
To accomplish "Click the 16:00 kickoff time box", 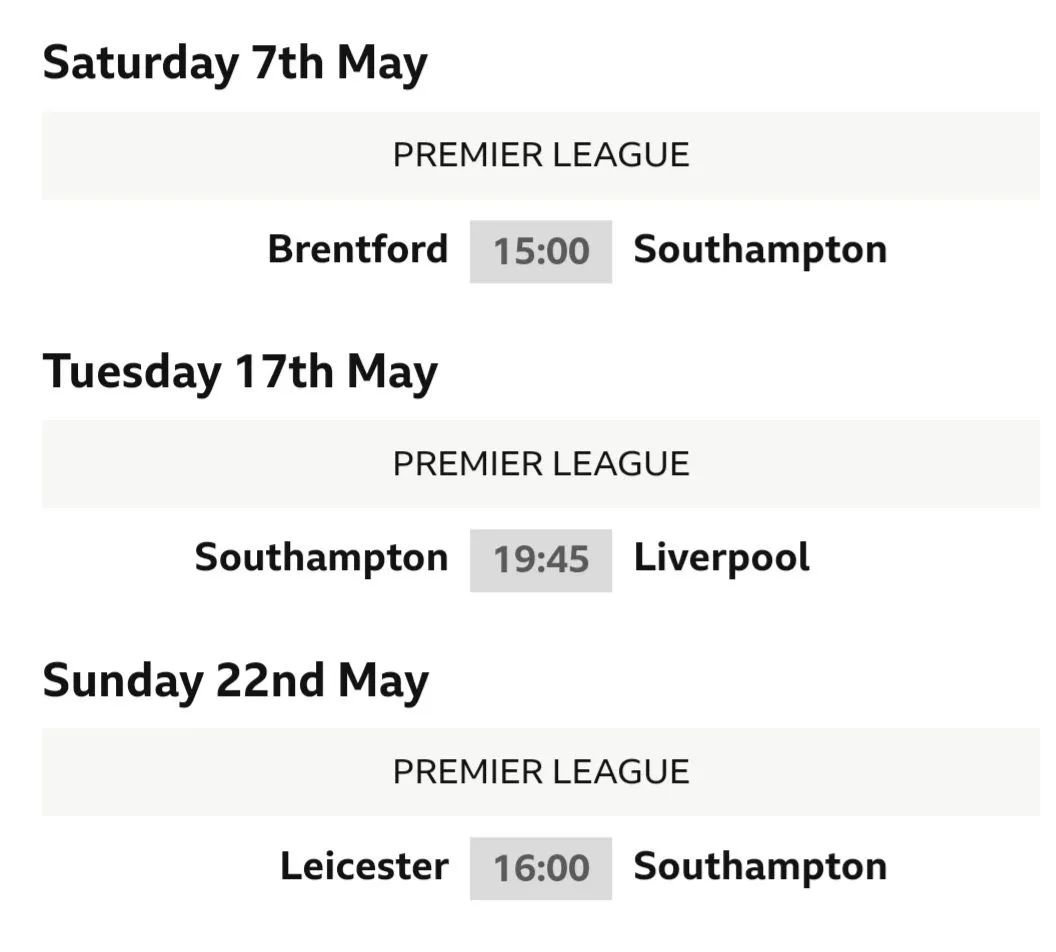I will coord(541,868).
